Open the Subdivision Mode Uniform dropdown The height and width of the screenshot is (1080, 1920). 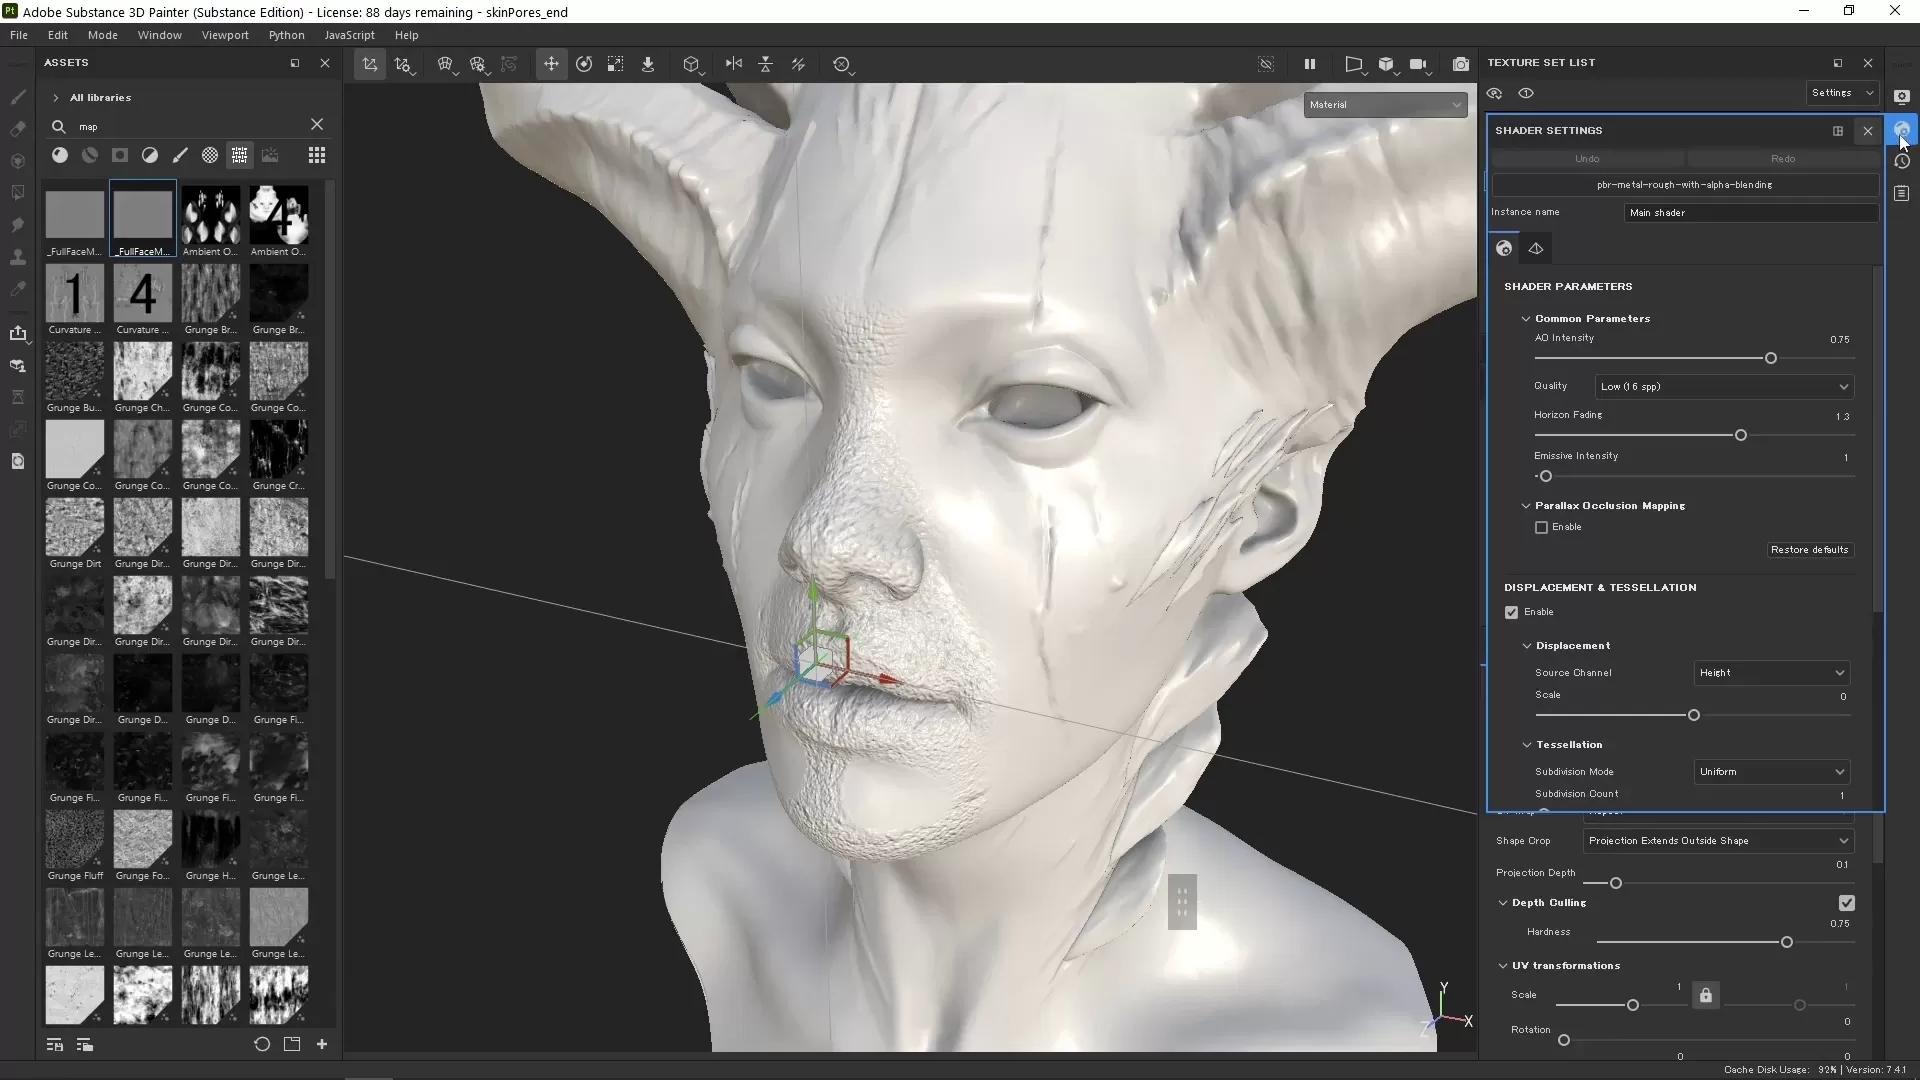pyautogui.click(x=1772, y=771)
